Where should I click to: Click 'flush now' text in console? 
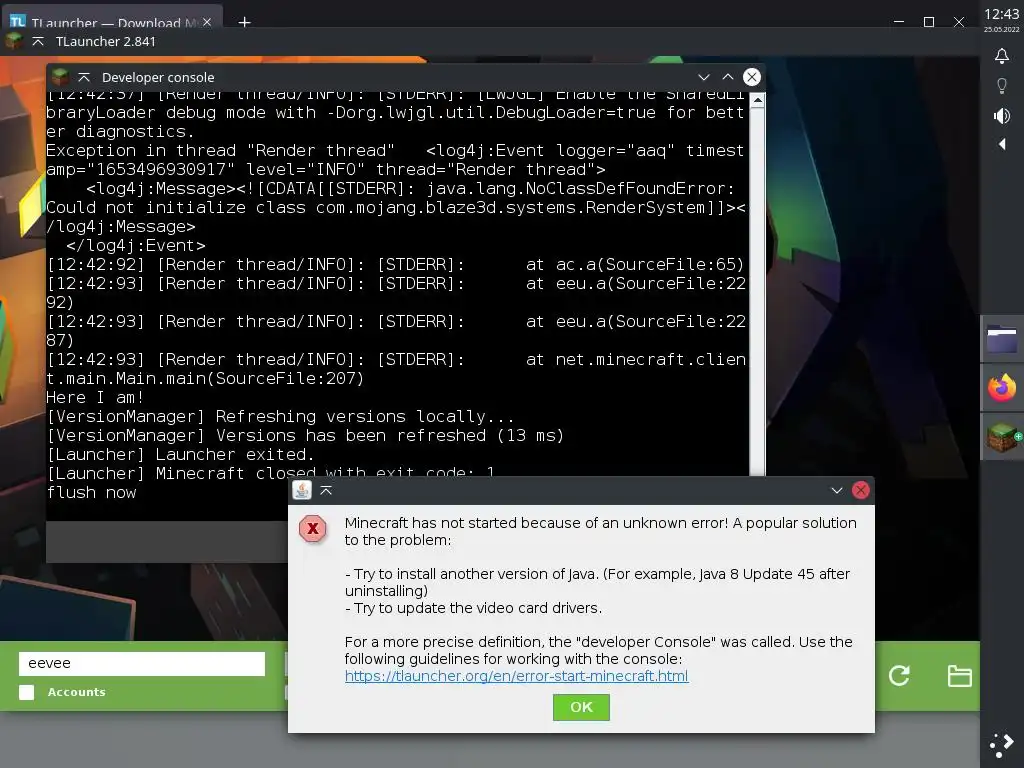pos(91,492)
